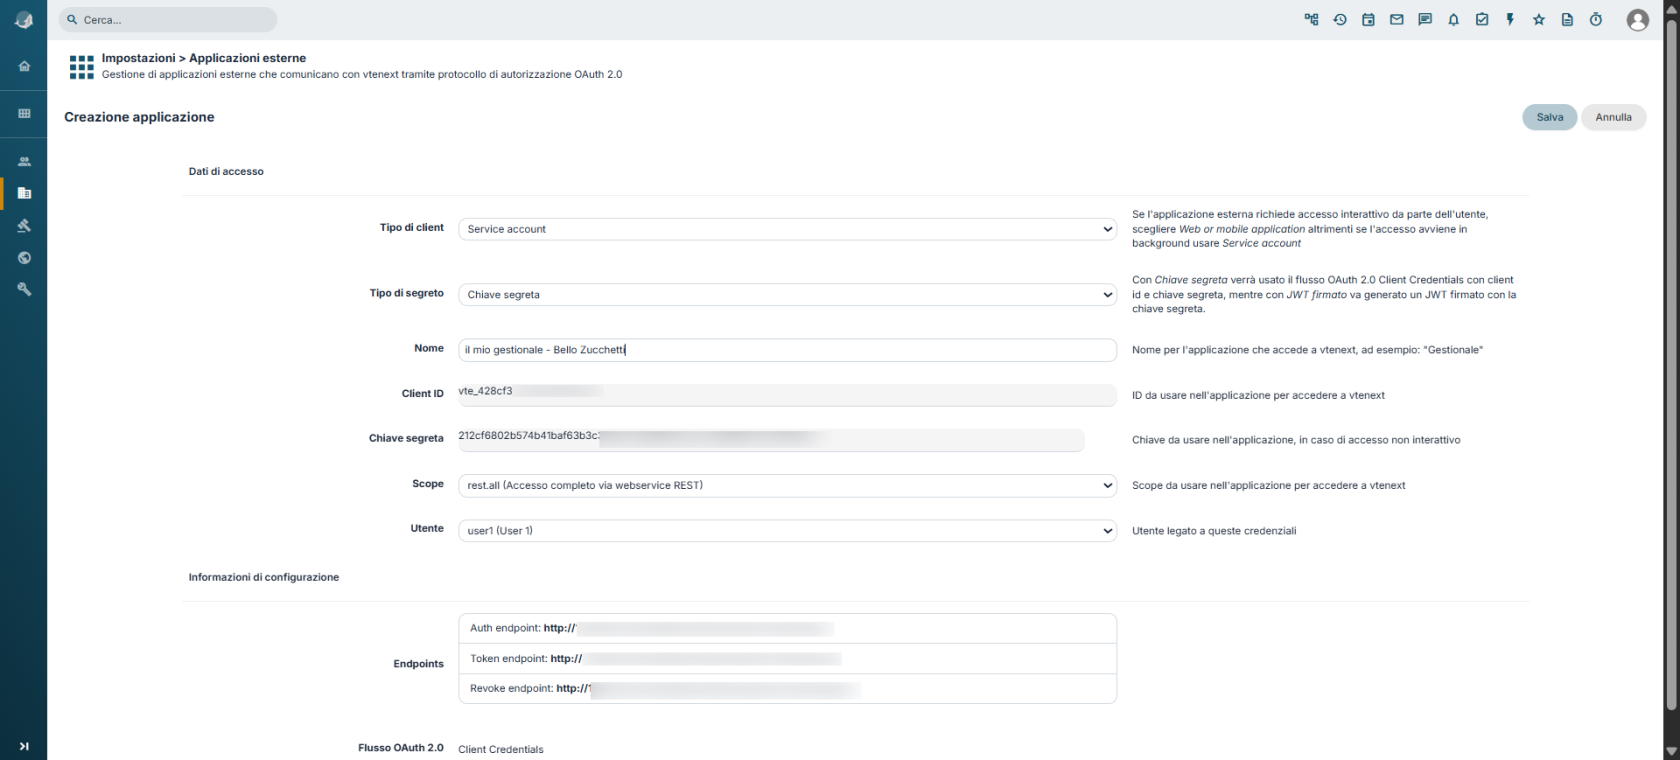Open the user profile avatar
Image resolution: width=1680 pixels, height=760 pixels.
pyautogui.click(x=1637, y=20)
